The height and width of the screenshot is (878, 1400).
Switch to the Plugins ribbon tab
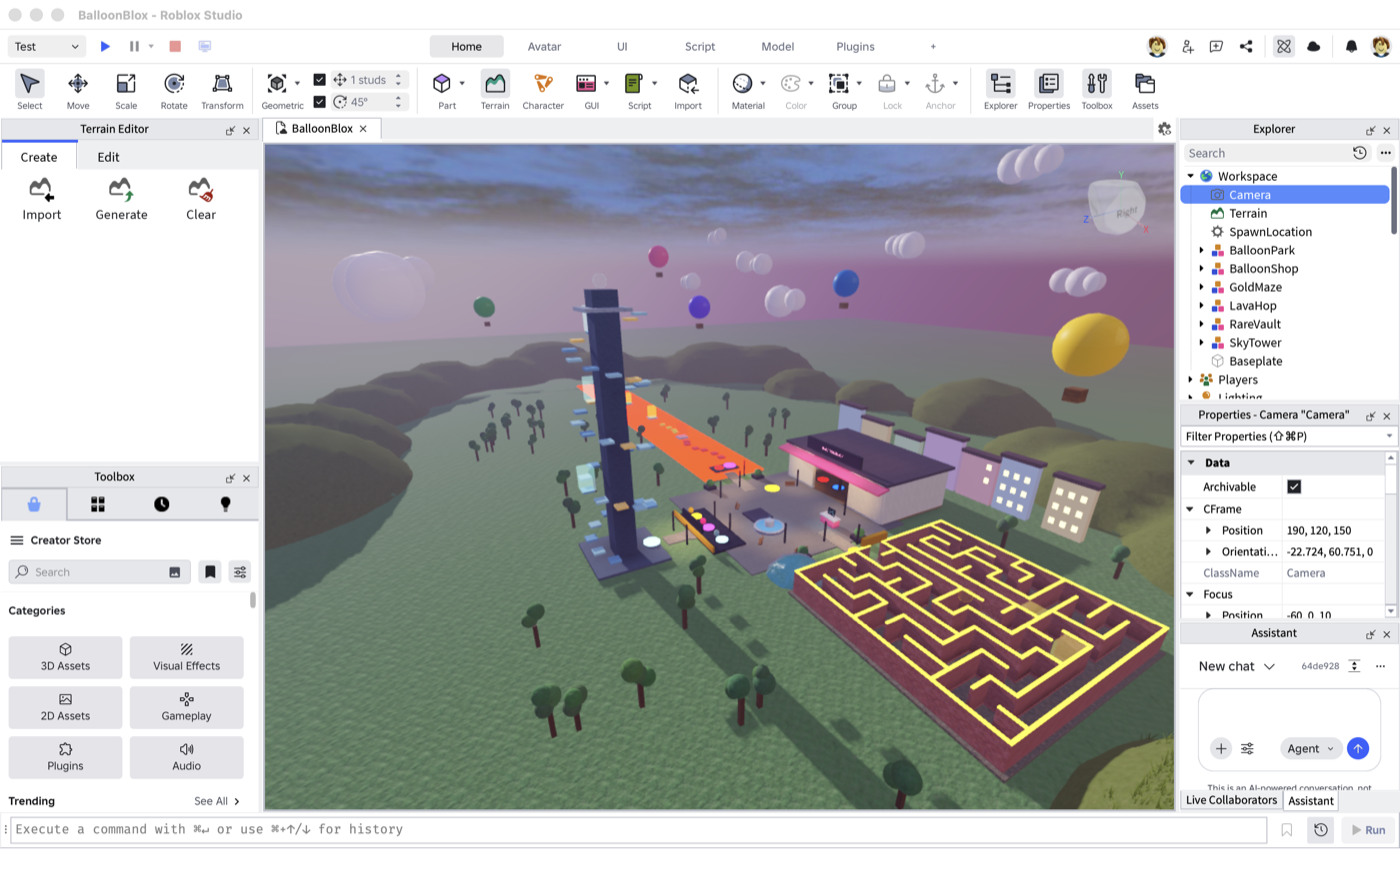click(x=855, y=46)
